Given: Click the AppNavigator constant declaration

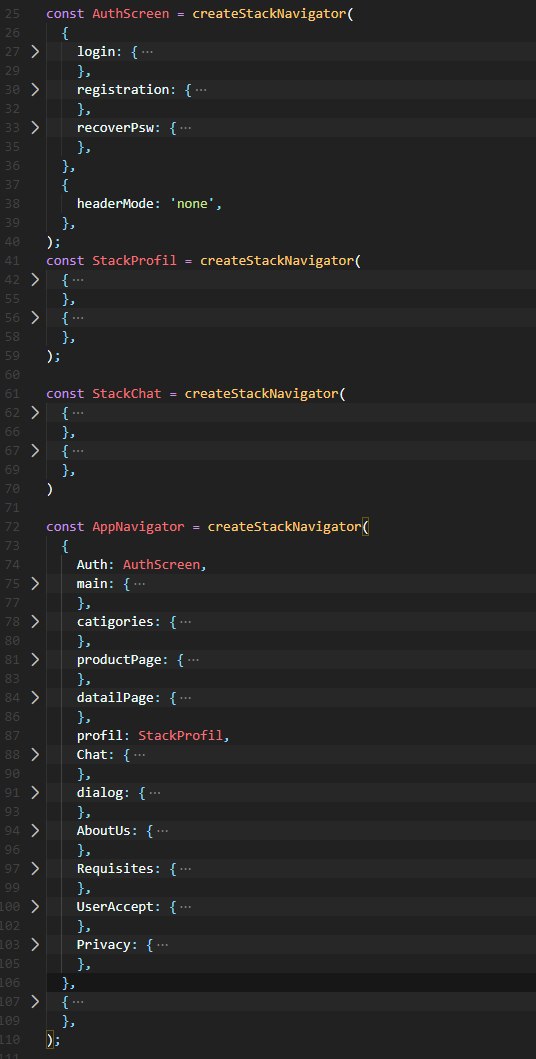Looking at the screenshot, I should 138,526.
